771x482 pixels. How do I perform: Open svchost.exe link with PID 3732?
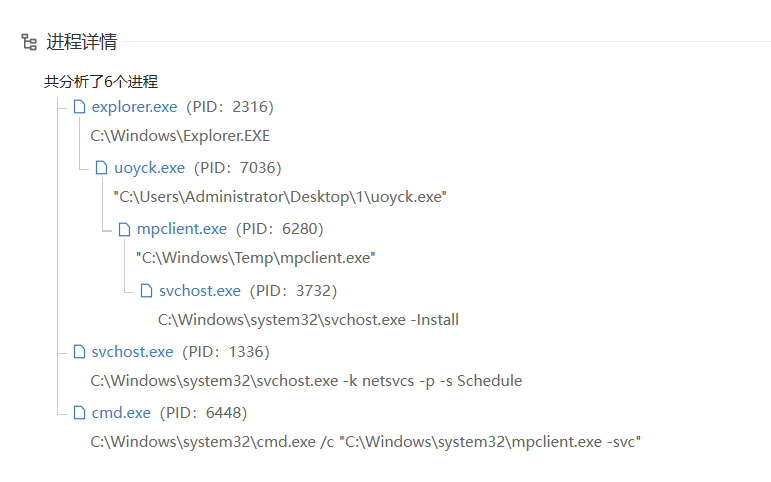[x=199, y=291]
